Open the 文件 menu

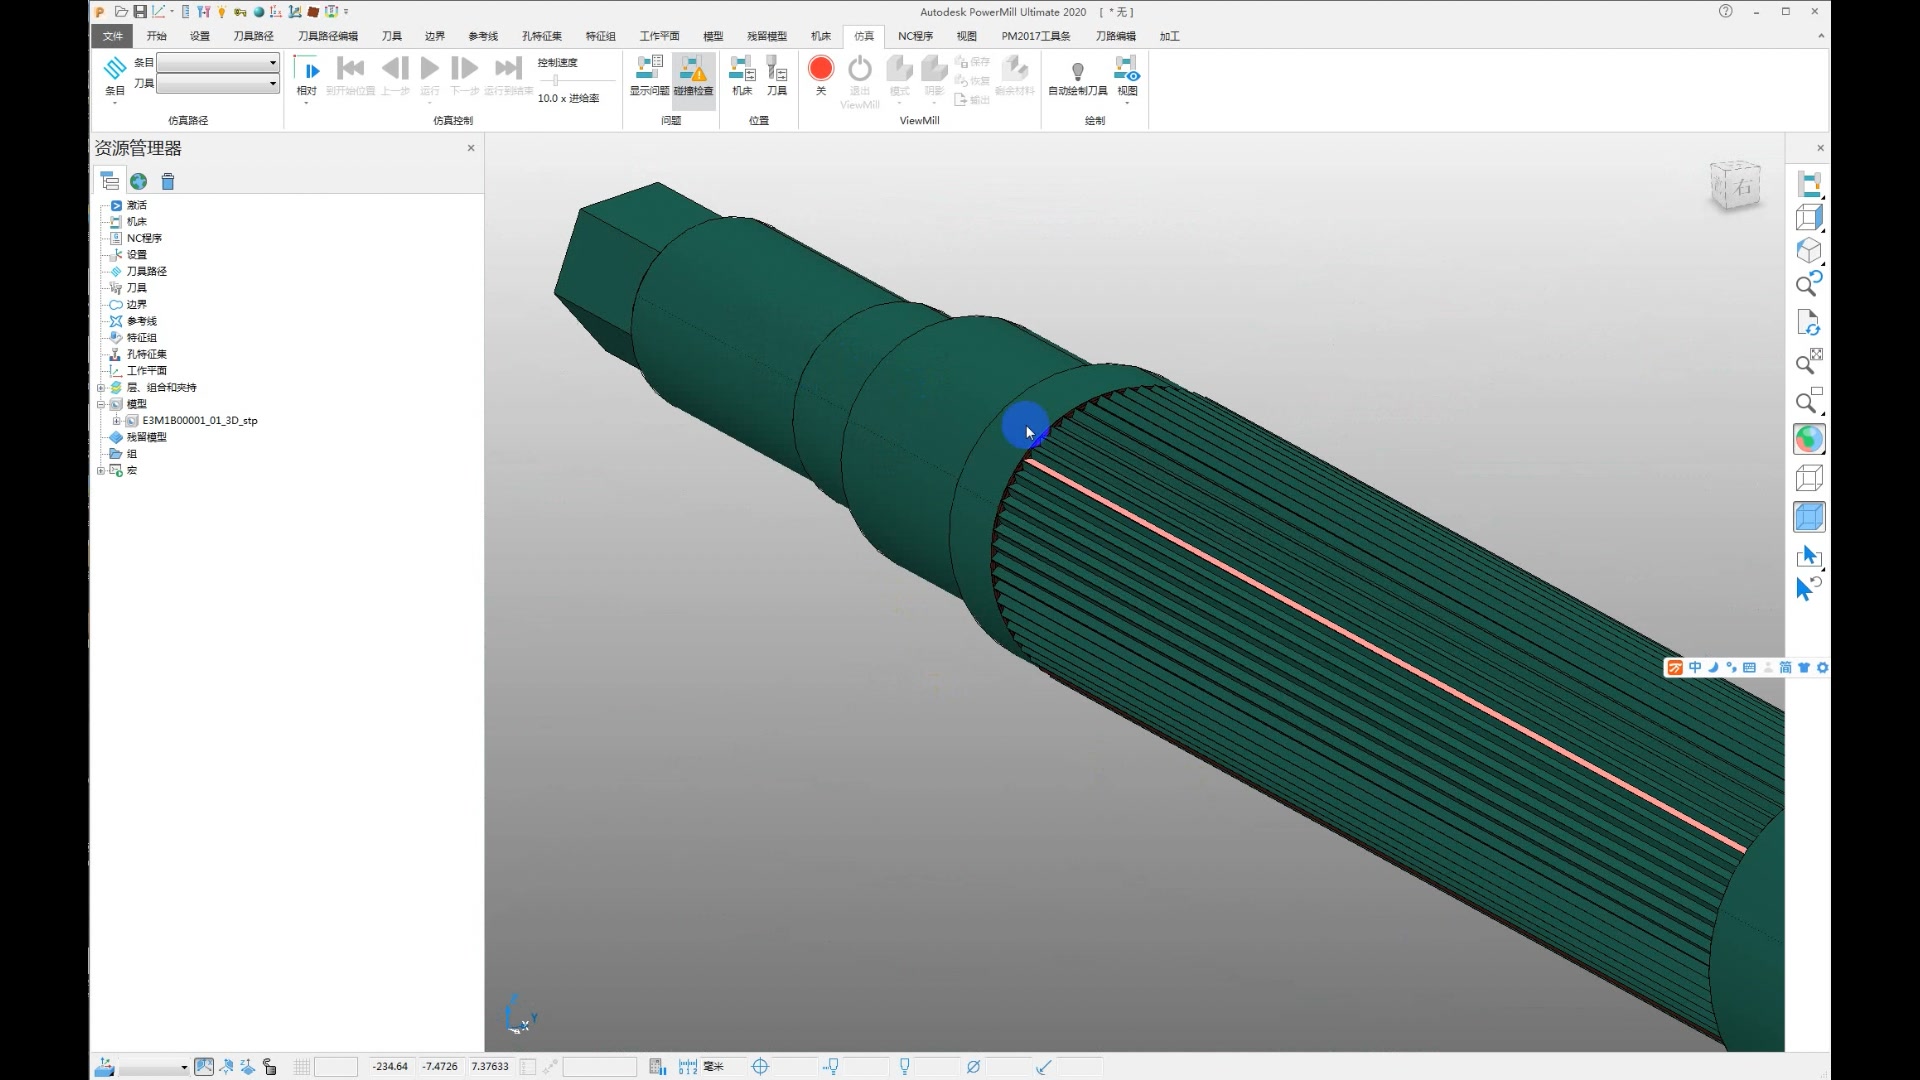pyautogui.click(x=112, y=35)
